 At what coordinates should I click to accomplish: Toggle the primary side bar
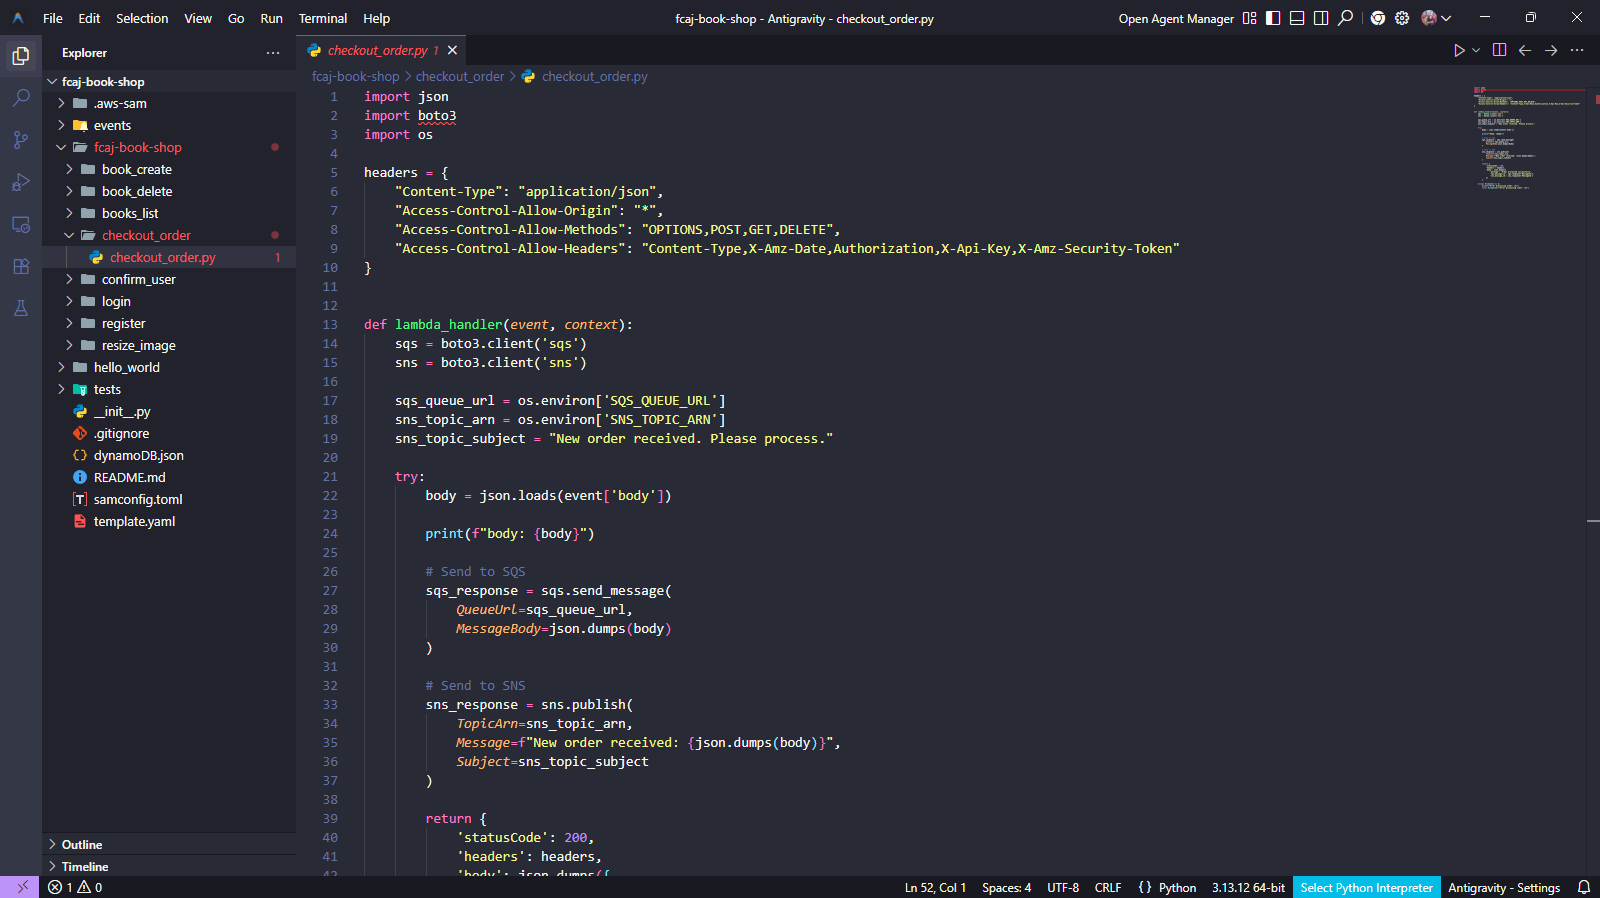pos(1273,18)
